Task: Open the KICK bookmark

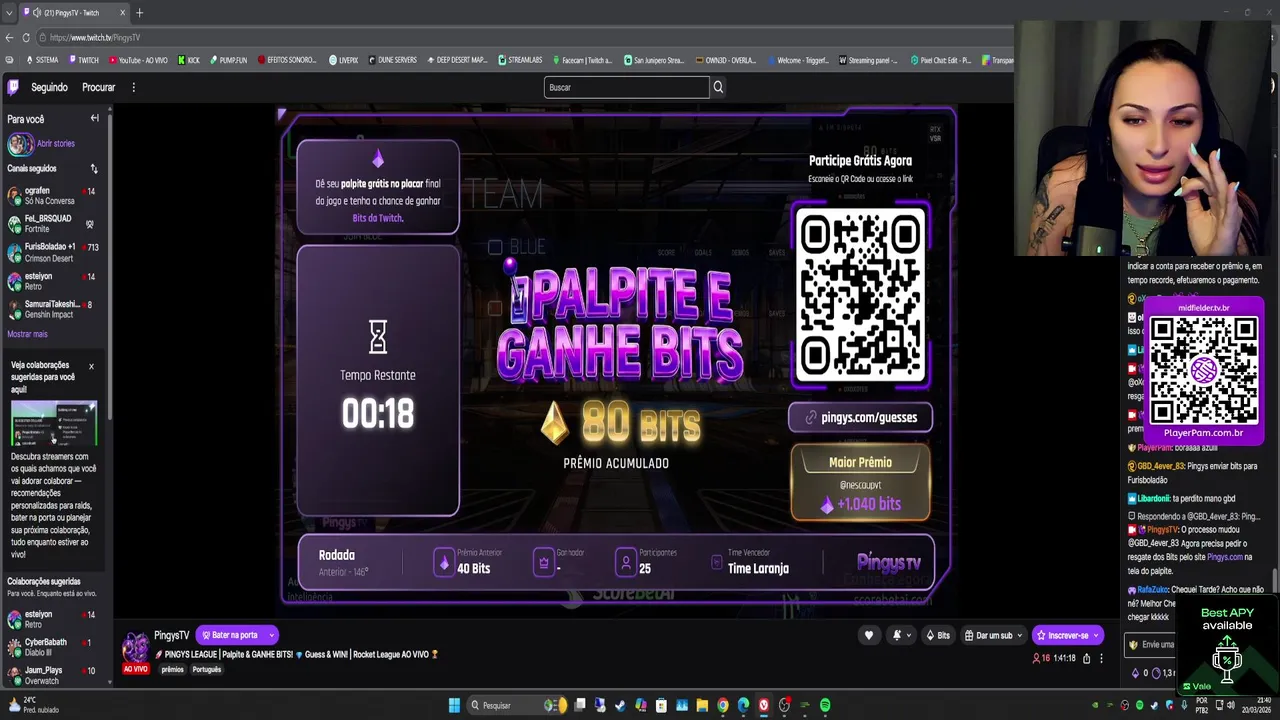Action: coord(188,60)
